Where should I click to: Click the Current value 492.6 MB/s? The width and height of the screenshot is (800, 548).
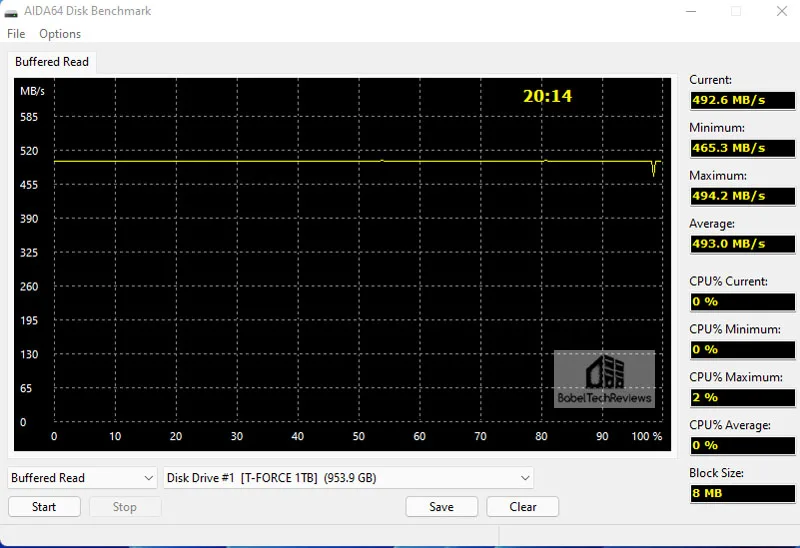pyautogui.click(x=742, y=100)
